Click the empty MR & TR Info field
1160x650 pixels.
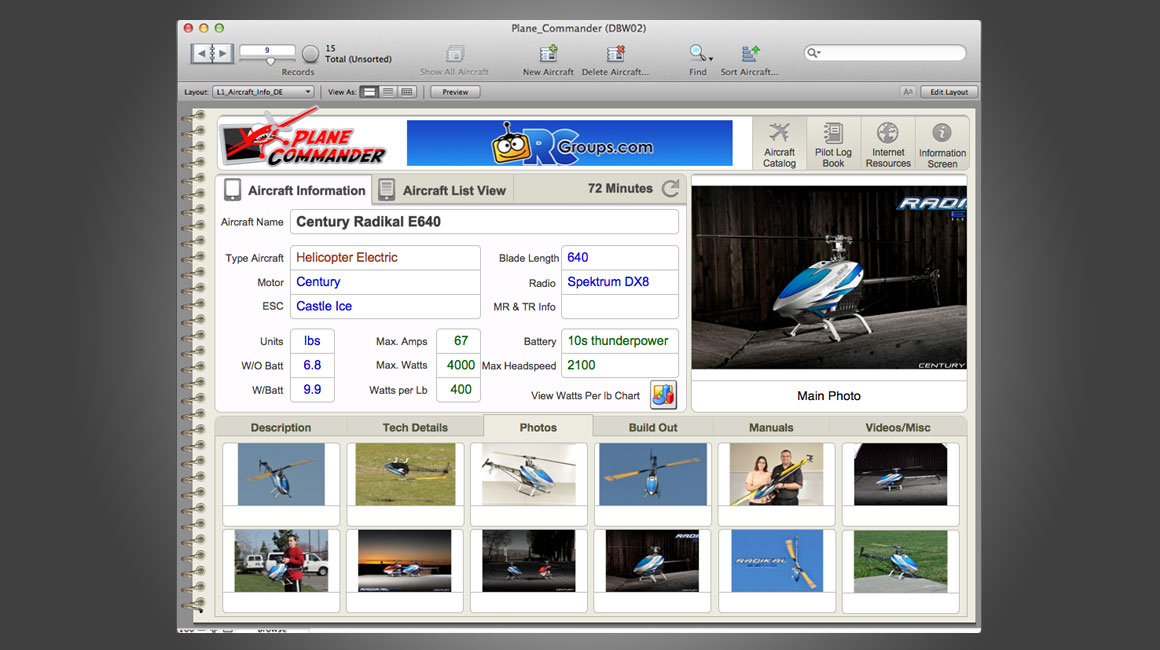coord(620,306)
